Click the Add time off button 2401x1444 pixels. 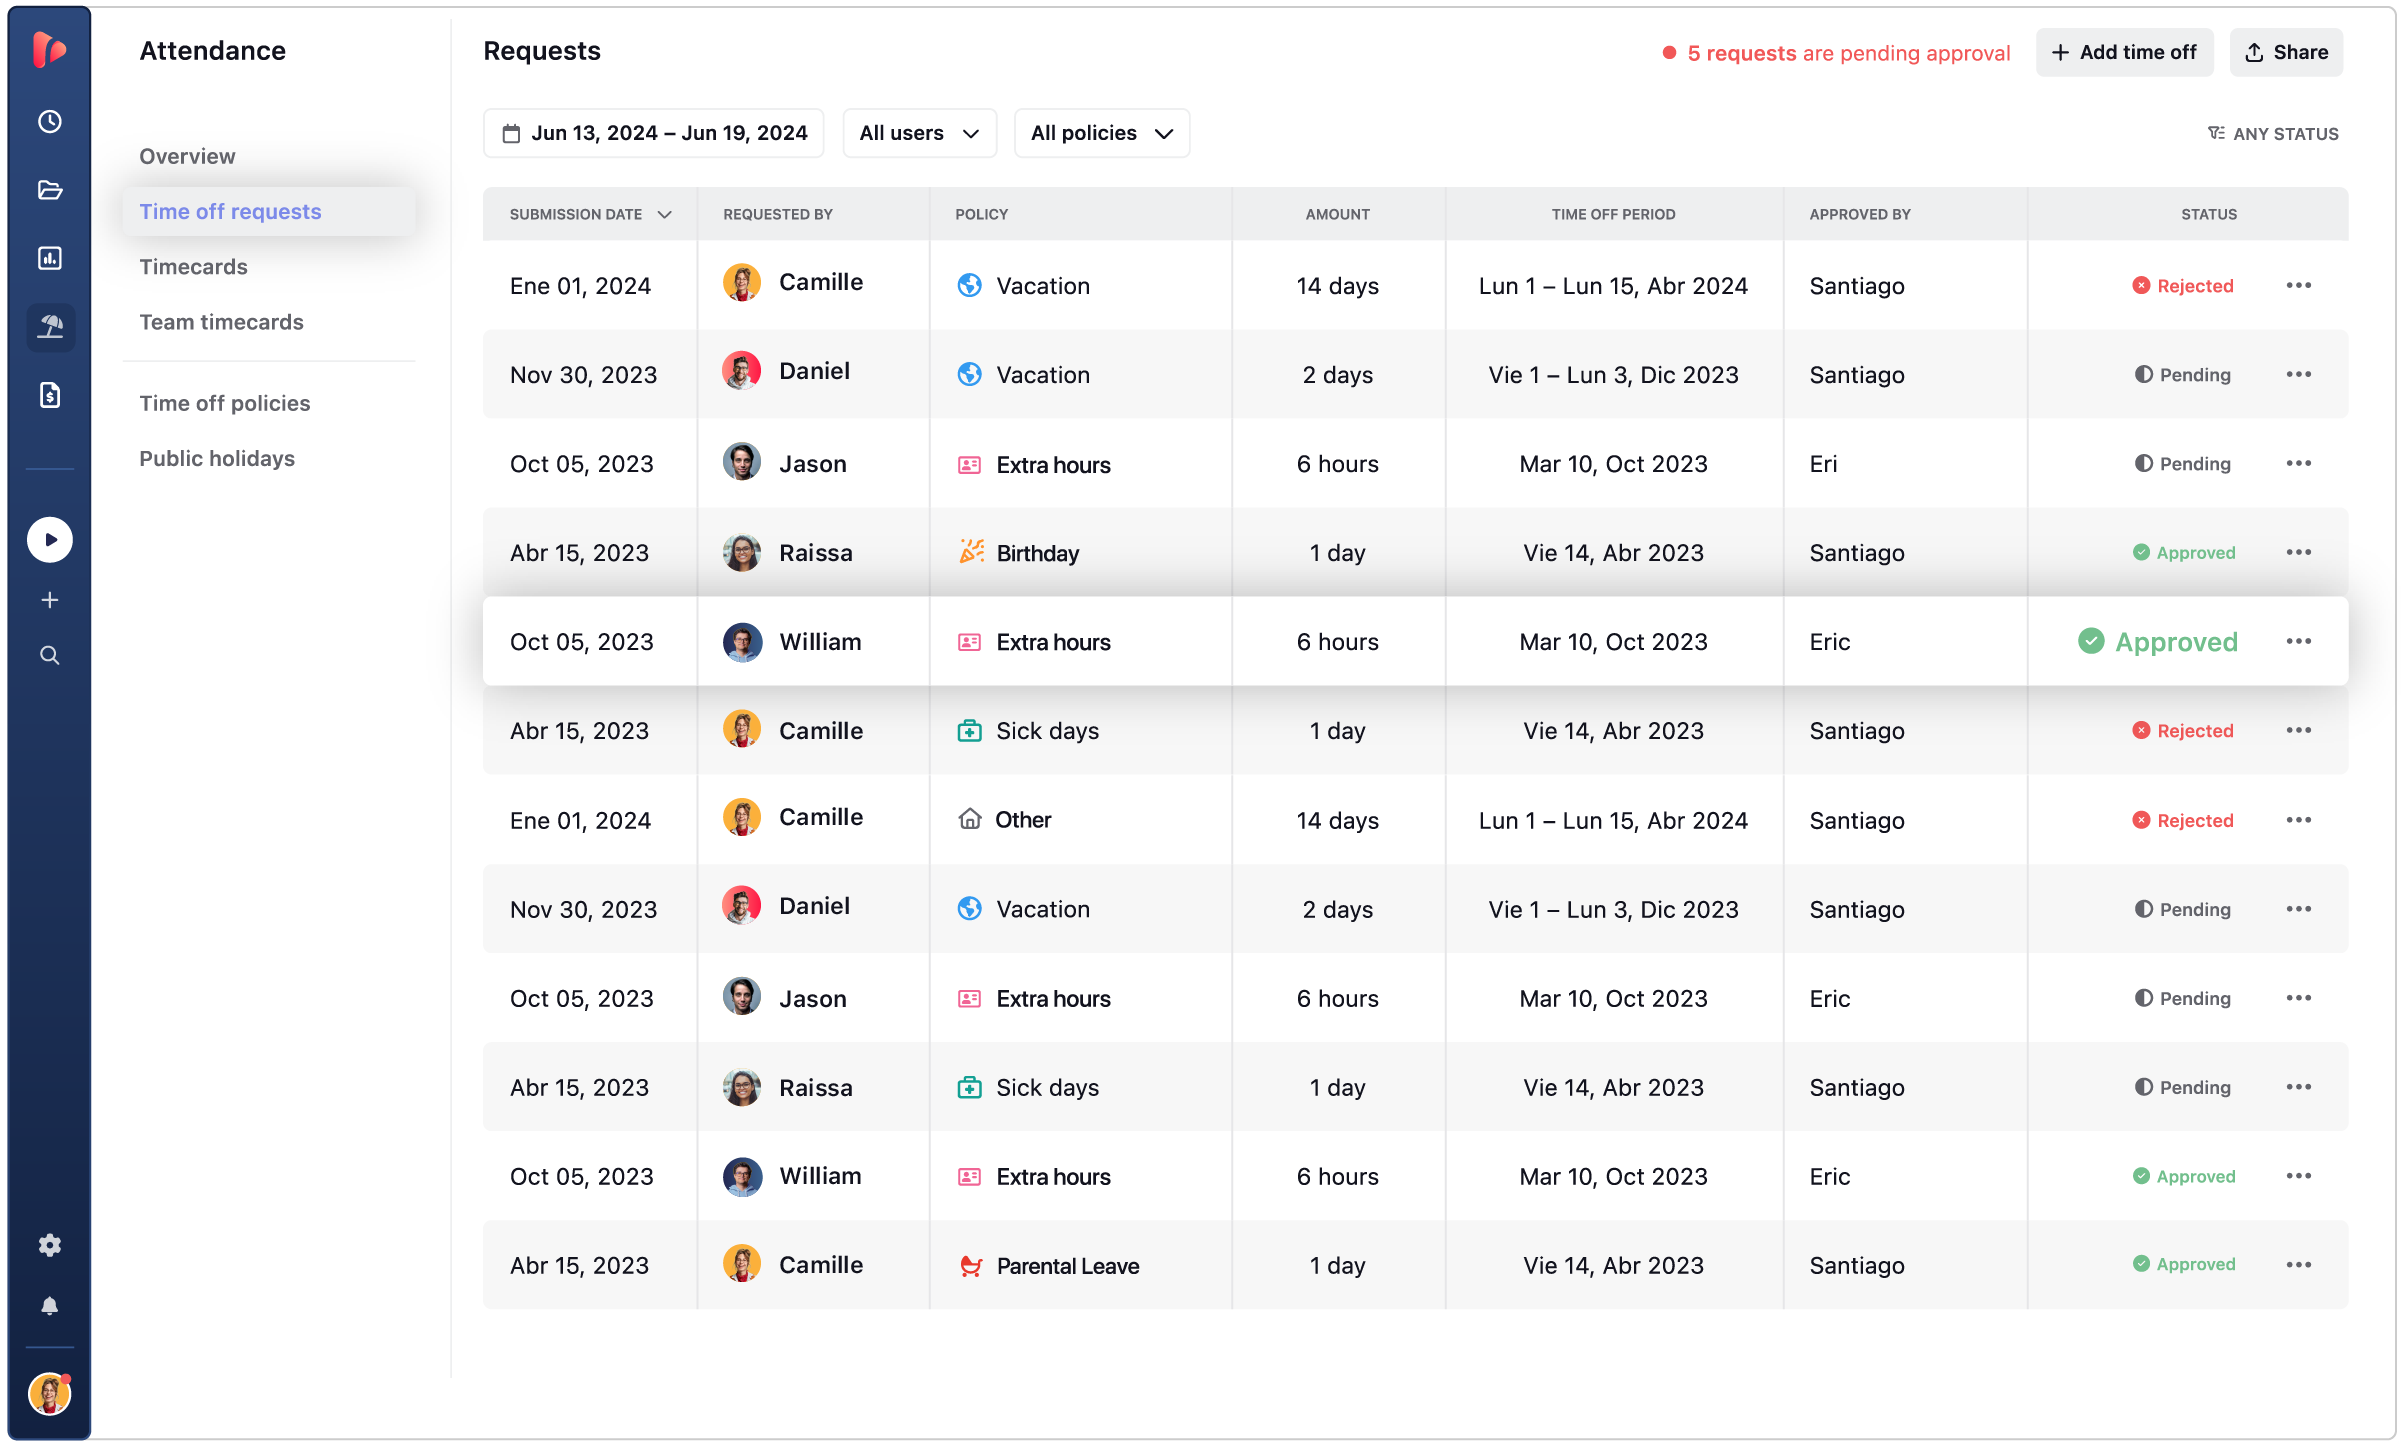point(2124,52)
